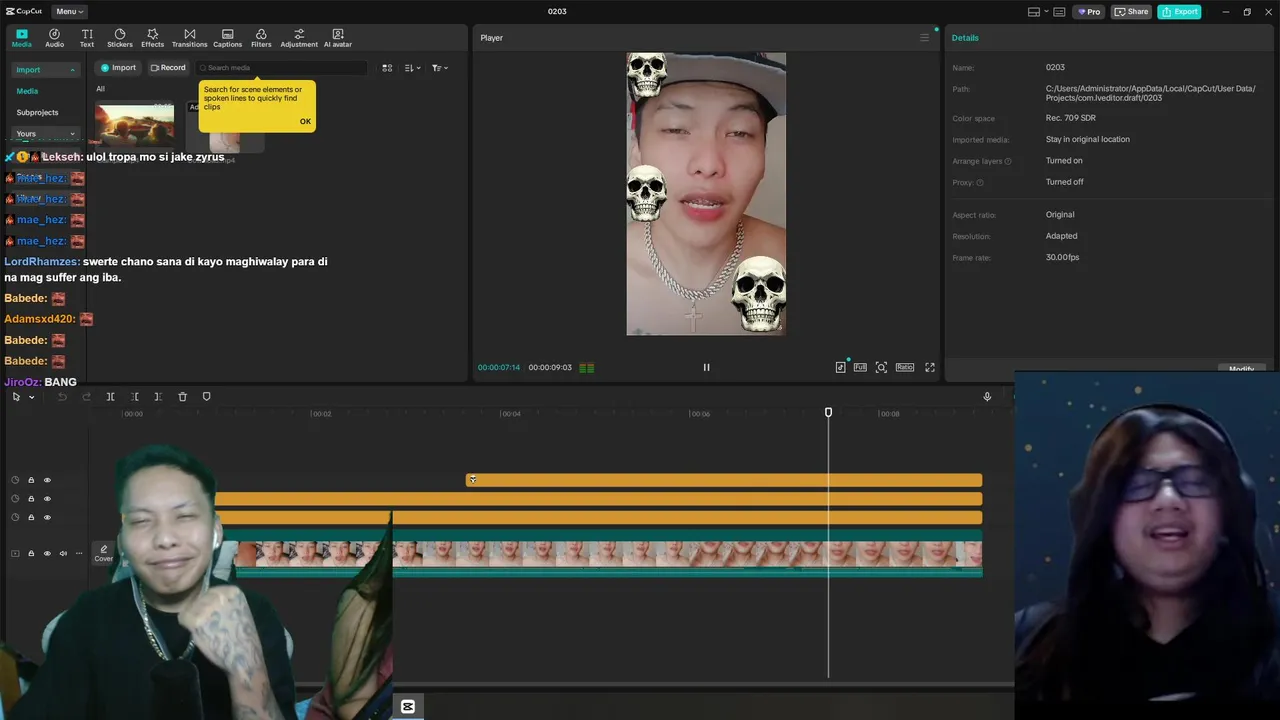Add a marker with shield icon

207,397
